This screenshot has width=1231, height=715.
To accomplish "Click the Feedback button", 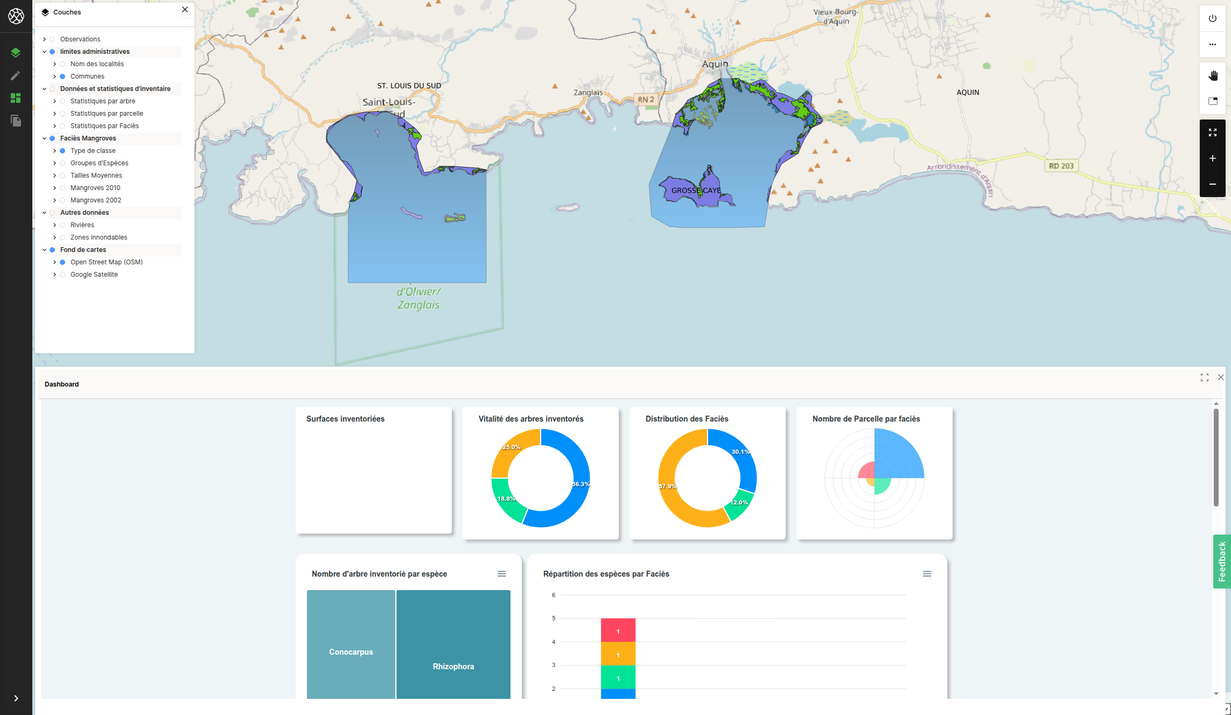I will pos(1221,562).
